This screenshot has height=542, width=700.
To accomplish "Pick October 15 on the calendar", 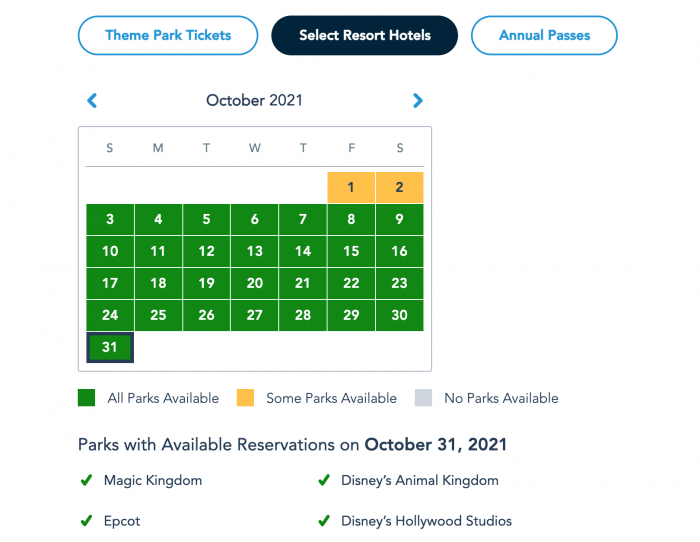I will [x=351, y=251].
